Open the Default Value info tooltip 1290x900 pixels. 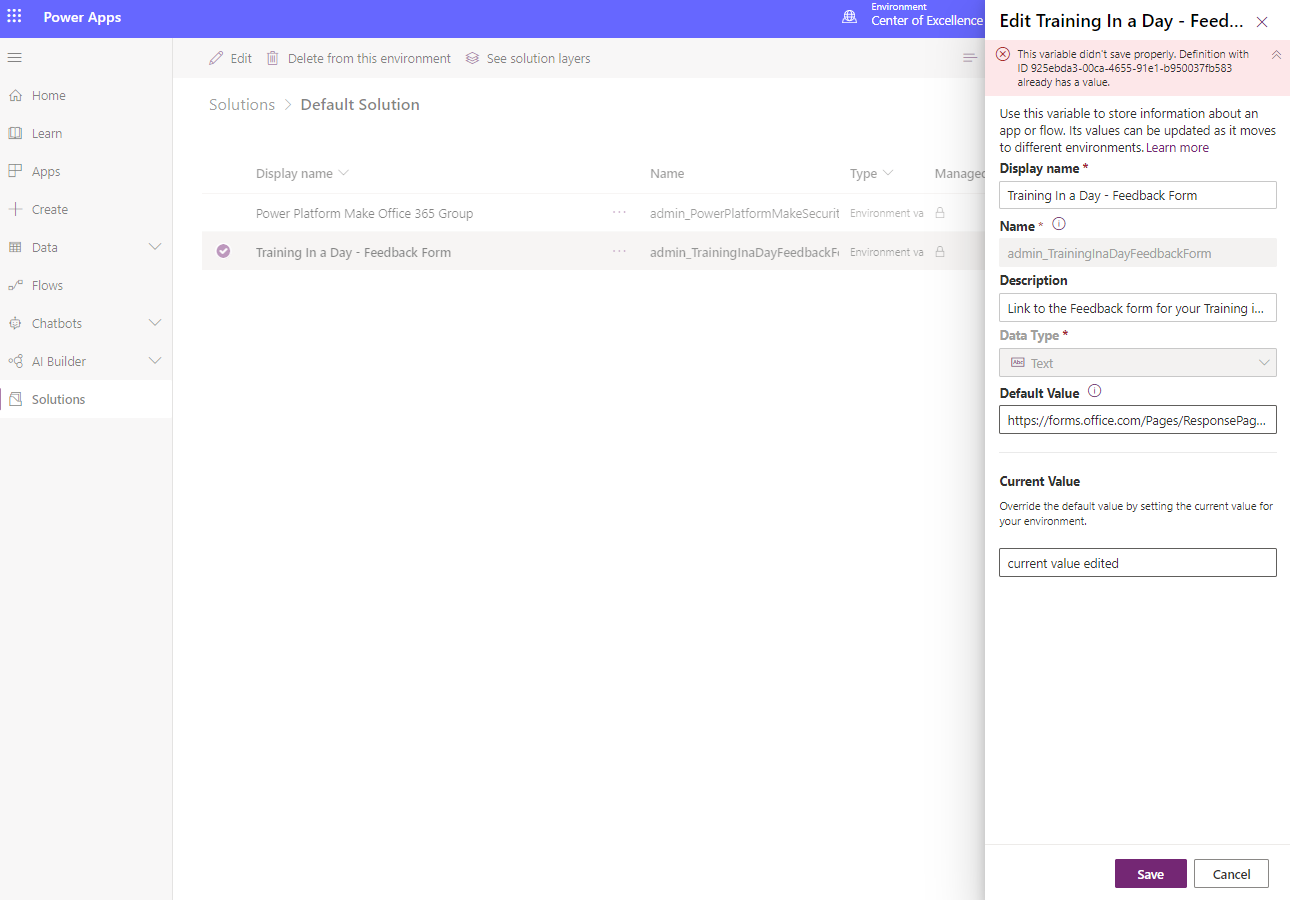1094,391
